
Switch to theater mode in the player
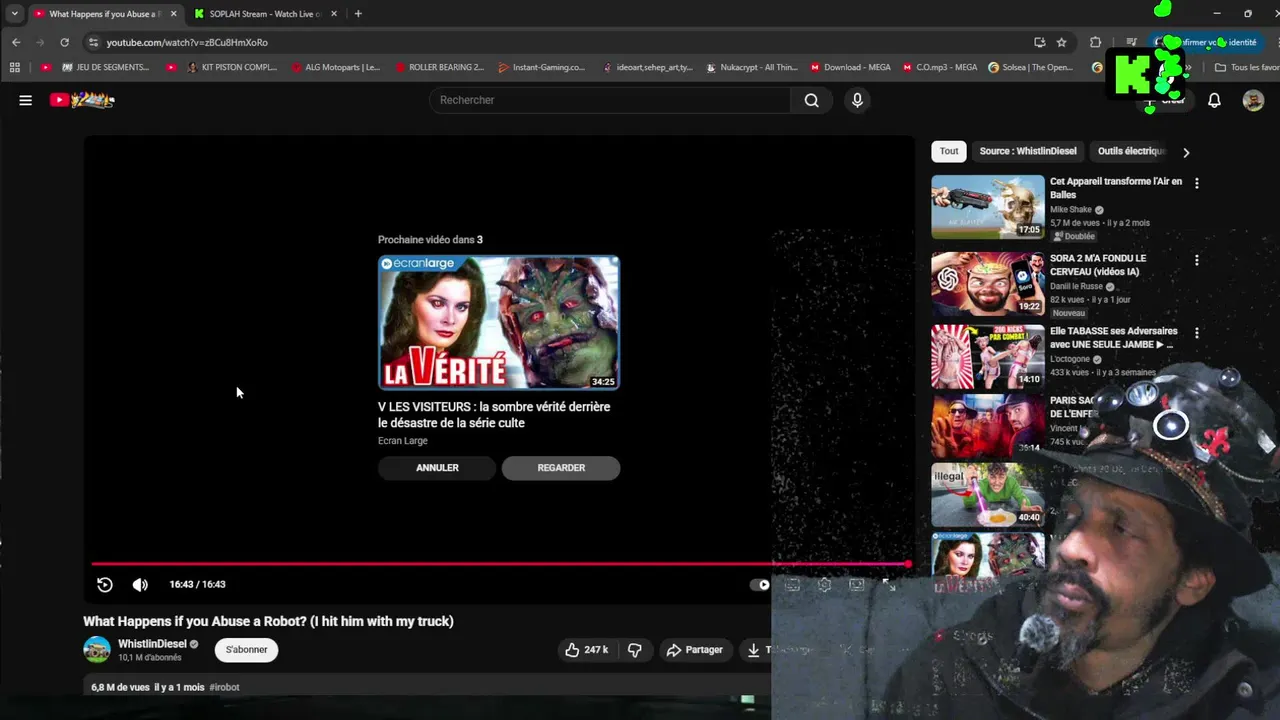[857, 585]
